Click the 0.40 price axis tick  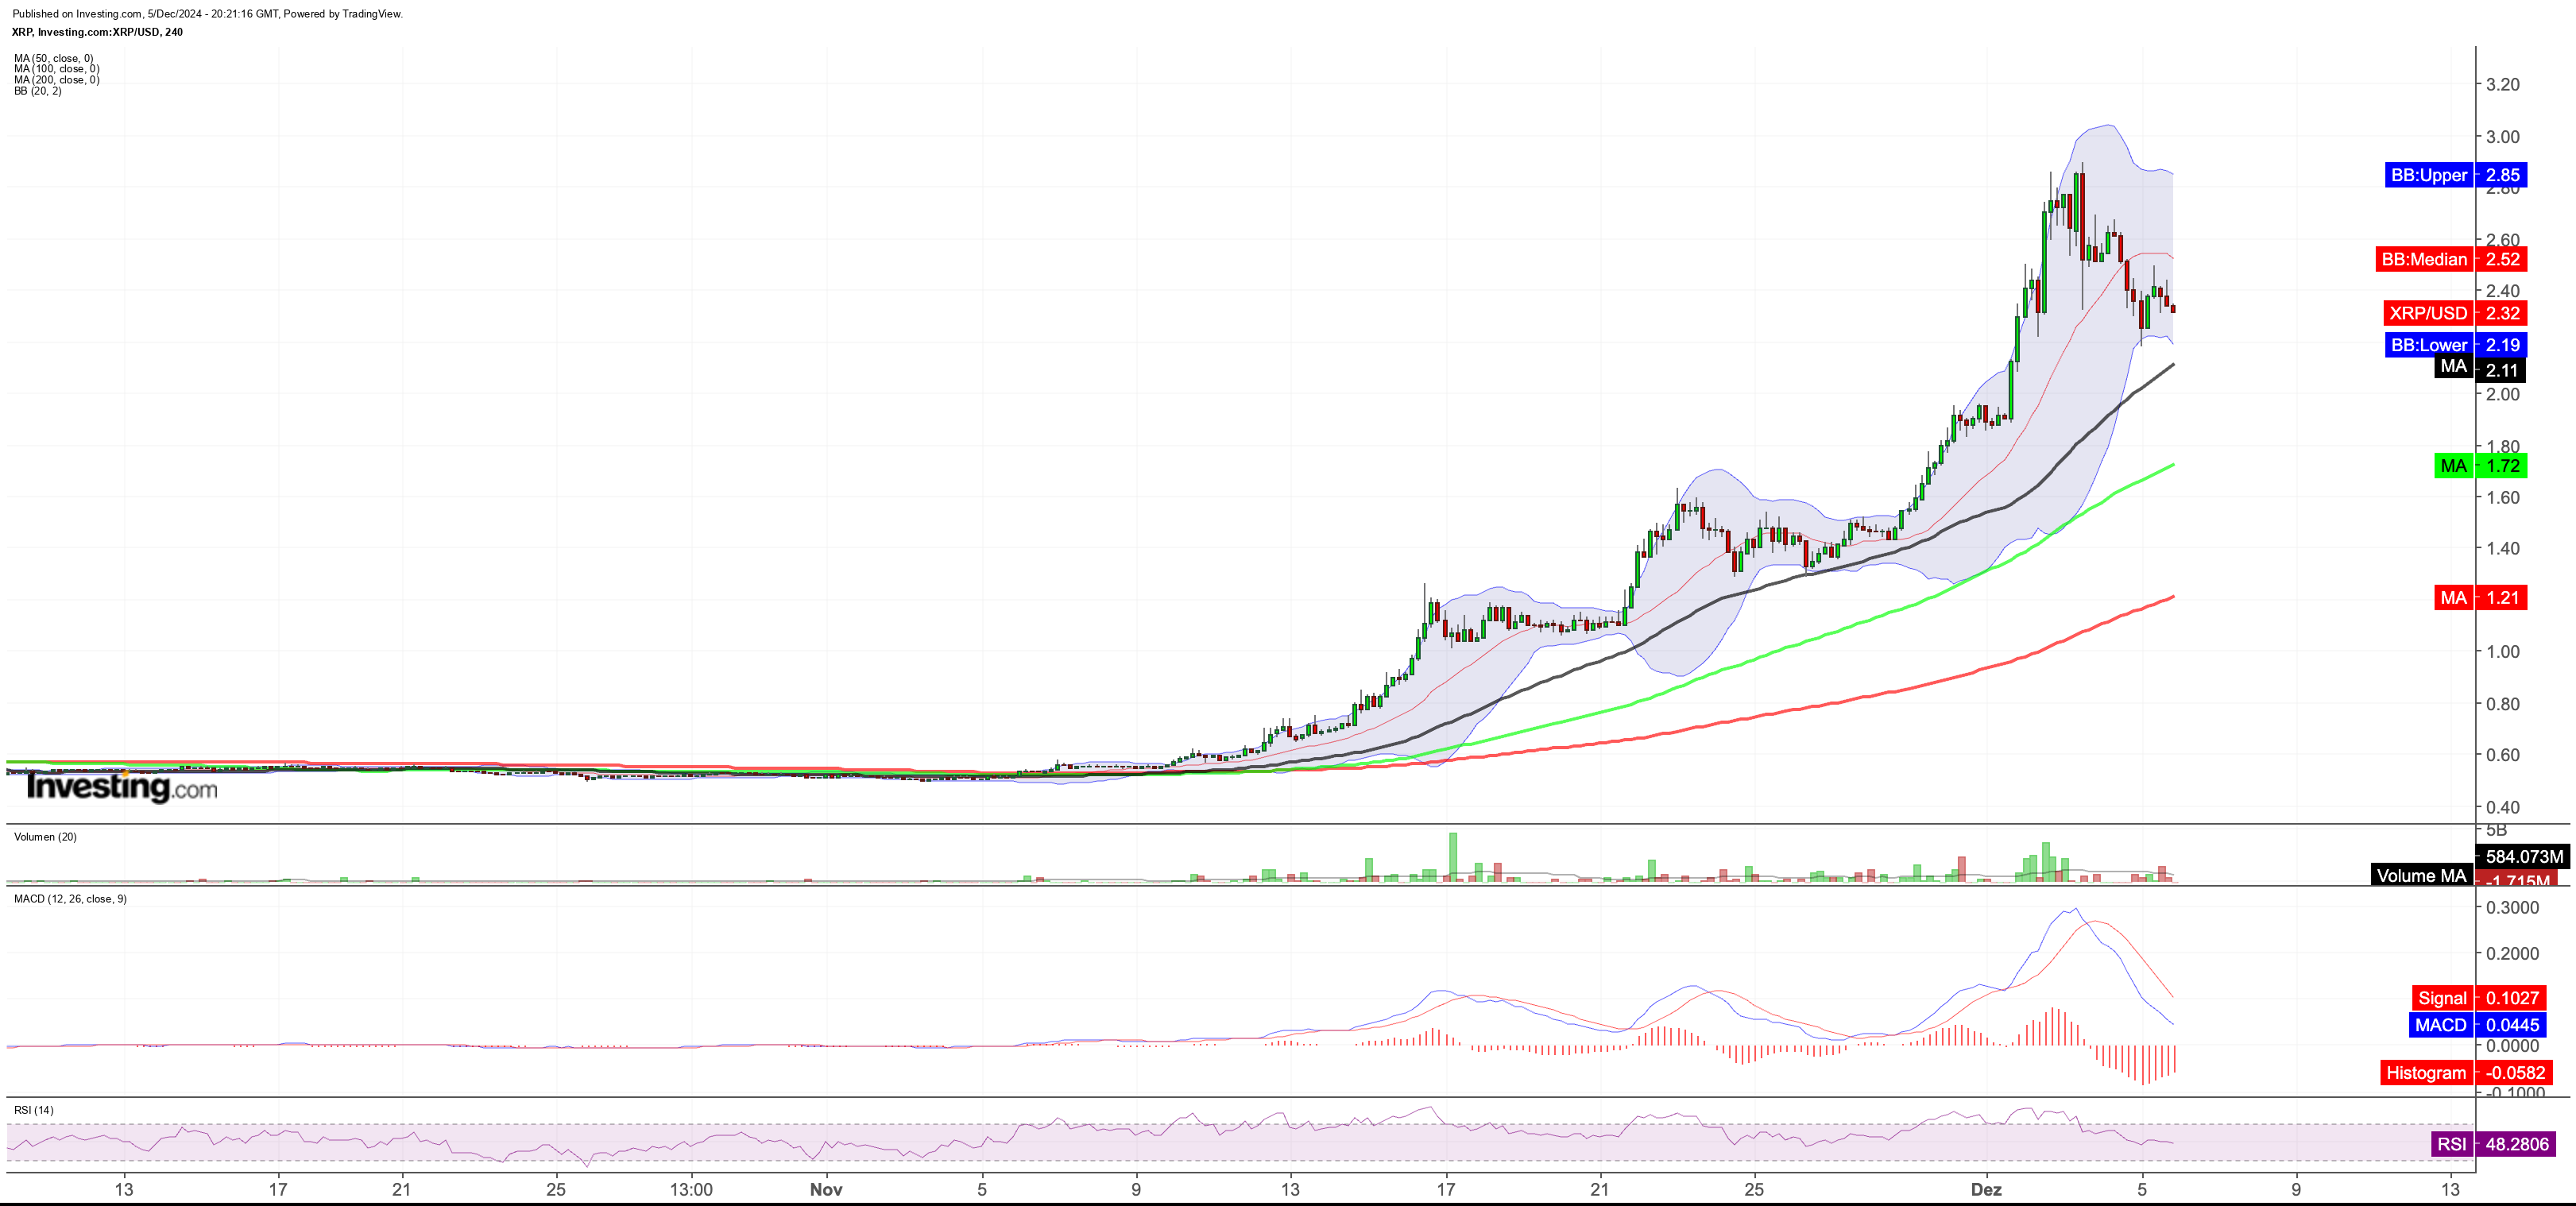[x=2503, y=807]
